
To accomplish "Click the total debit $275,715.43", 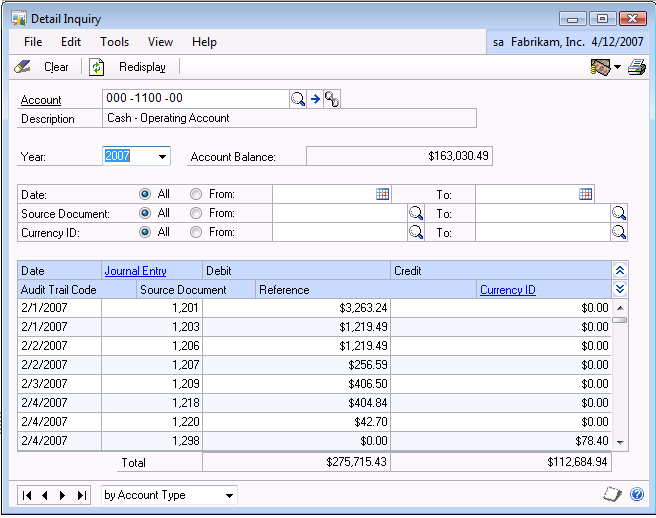I will pyautogui.click(x=296, y=462).
